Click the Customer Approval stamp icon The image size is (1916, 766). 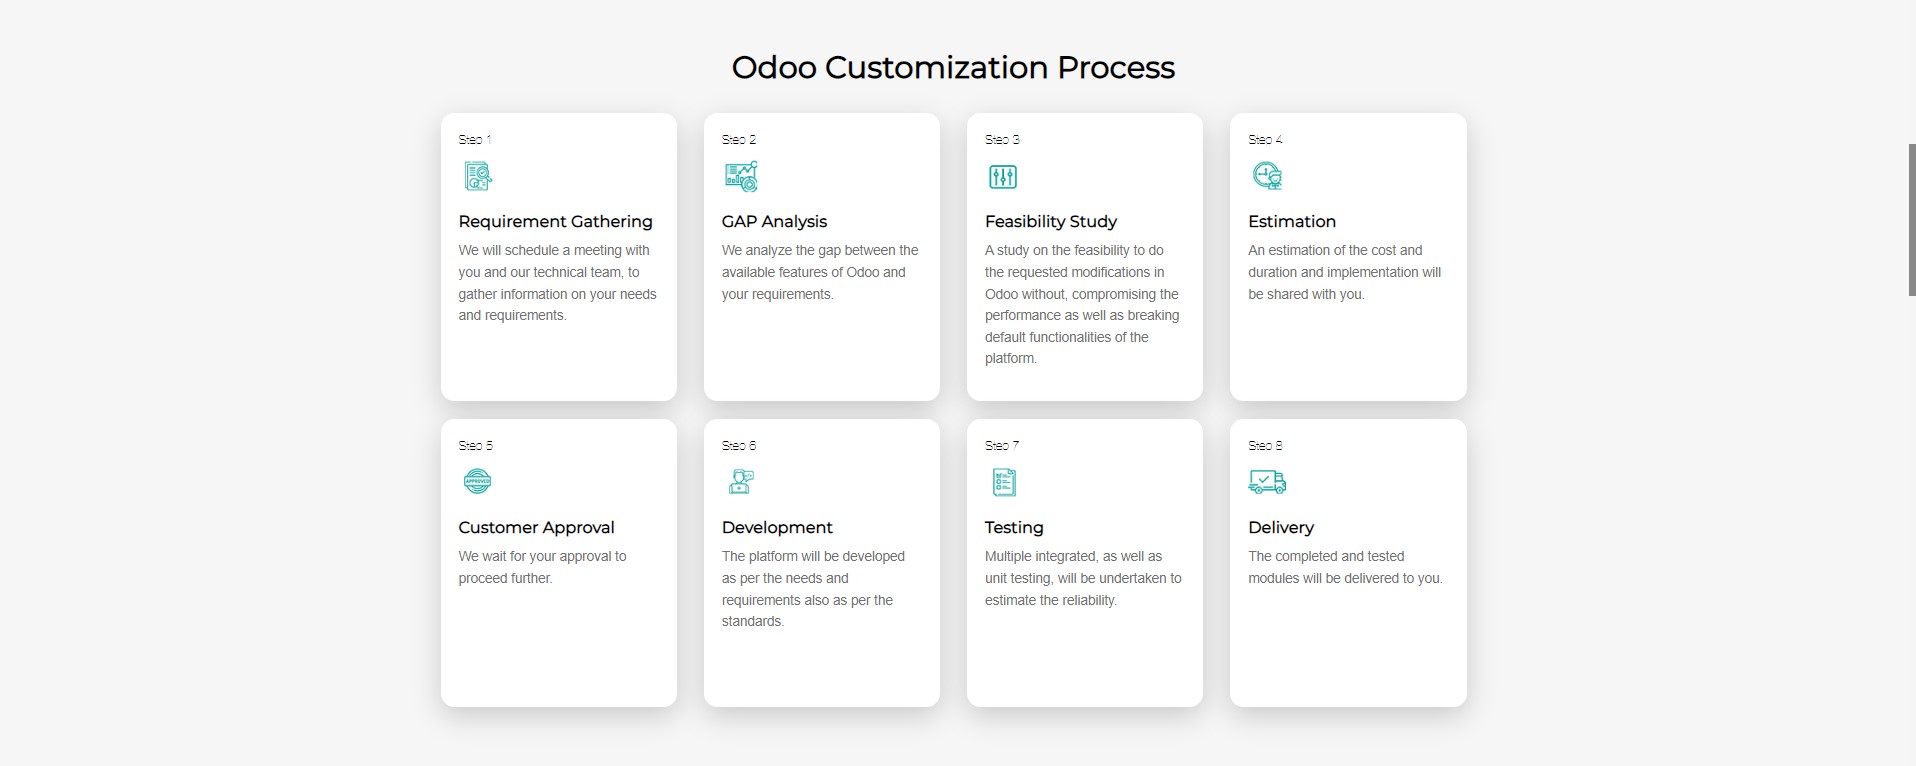[478, 482]
